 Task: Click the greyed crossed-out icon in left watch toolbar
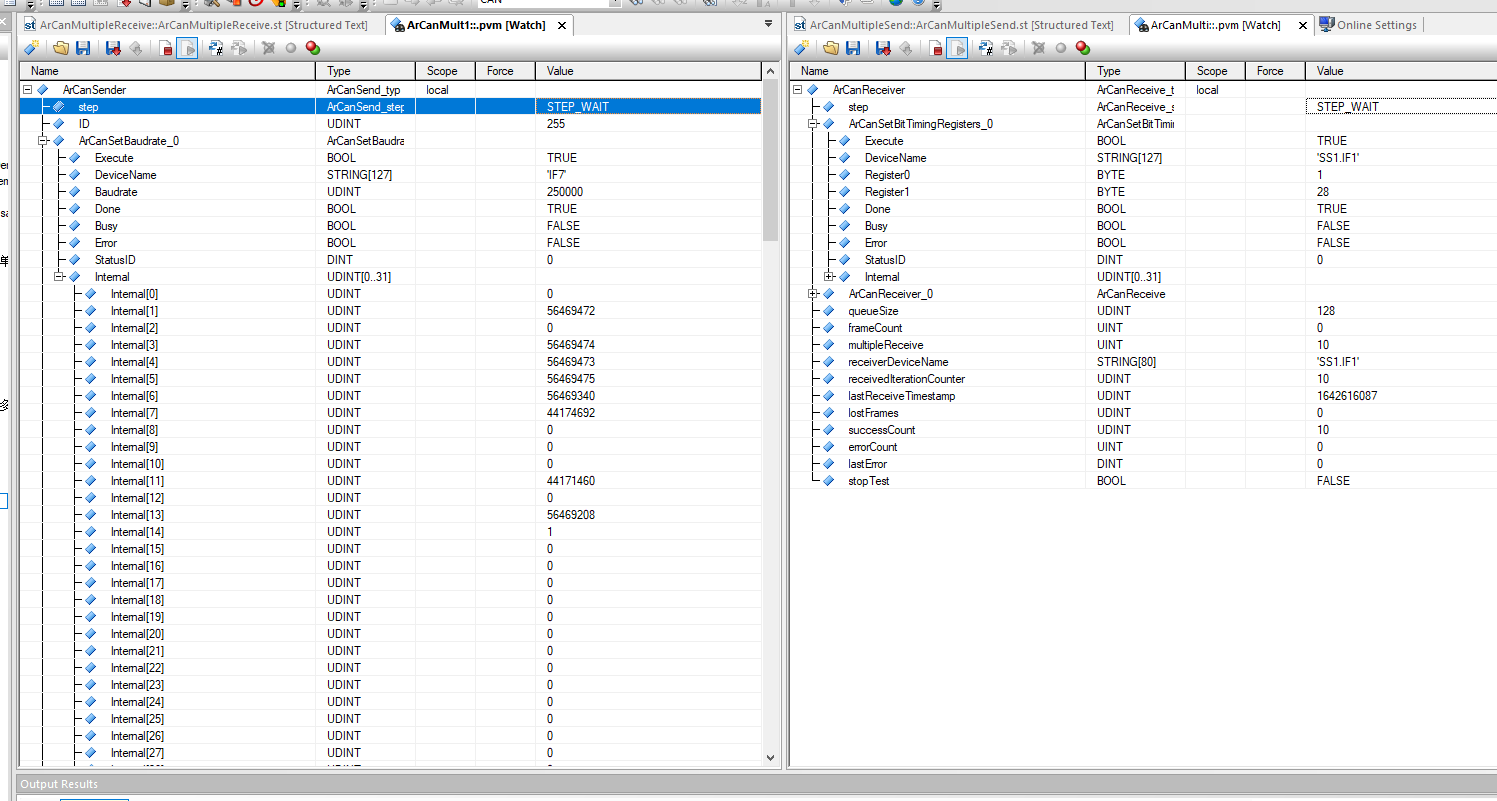(268, 47)
